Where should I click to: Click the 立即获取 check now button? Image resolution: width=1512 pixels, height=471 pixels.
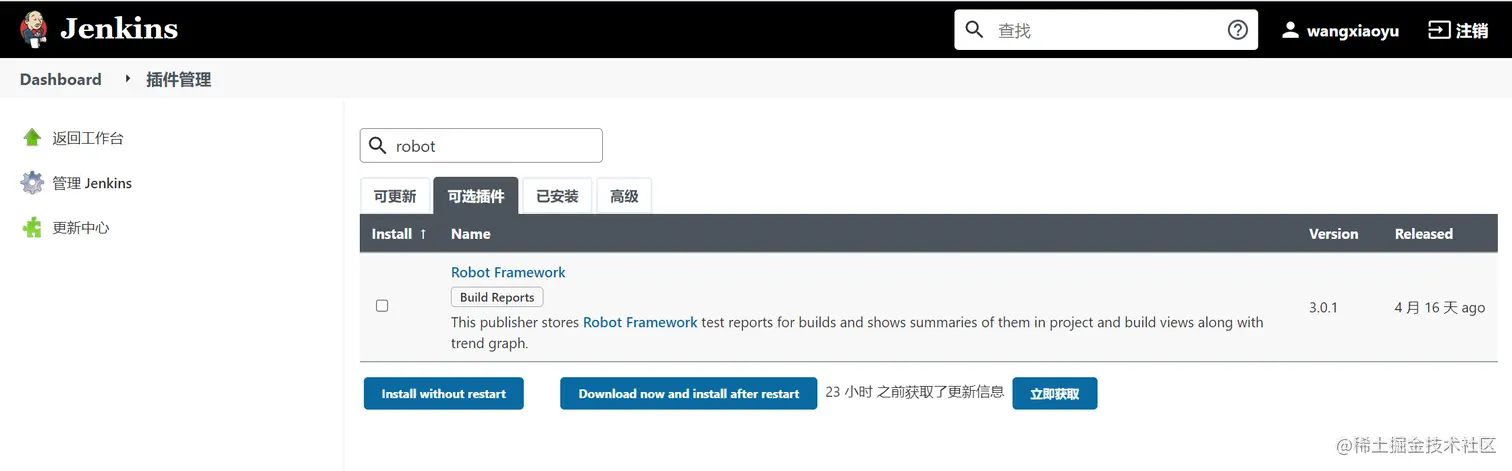click(x=1055, y=394)
